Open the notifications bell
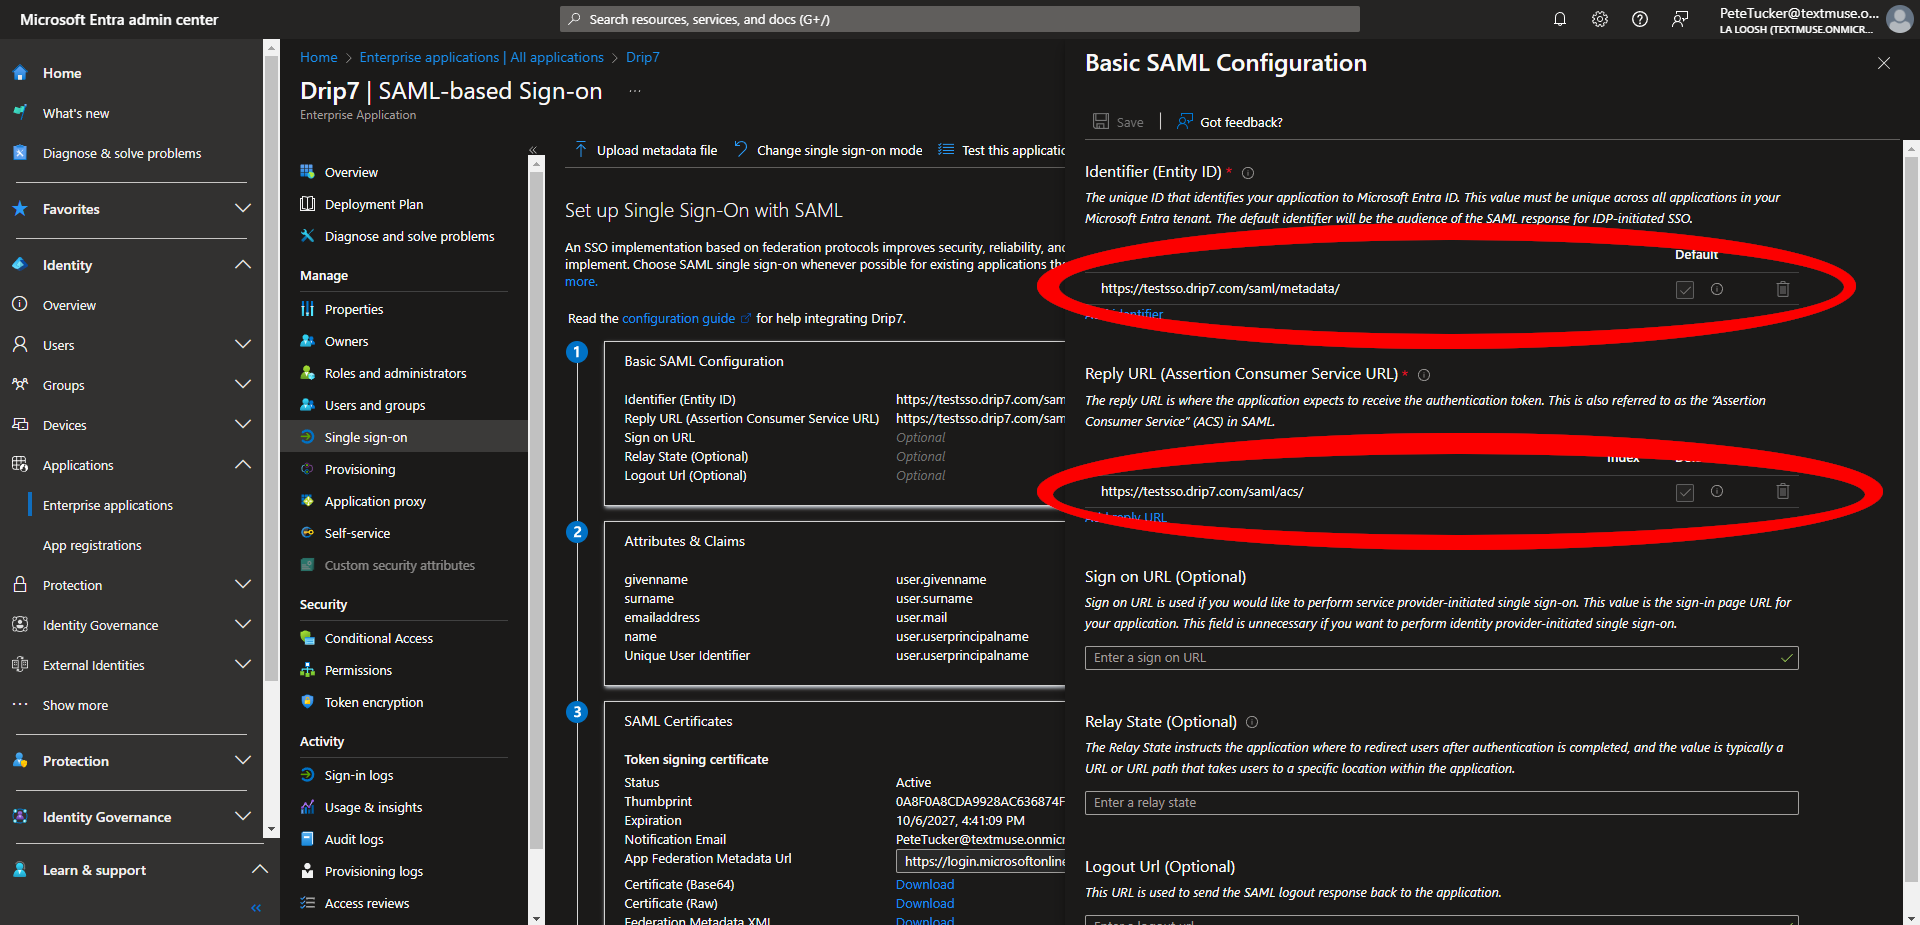 [1559, 19]
